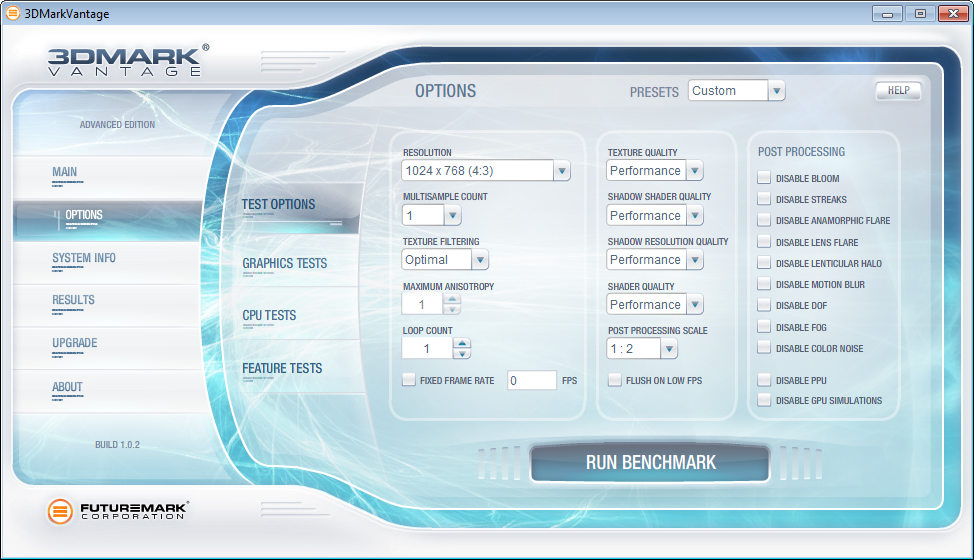Check the Fixed Frame Rate option
This screenshot has width=974, height=560.
pos(409,379)
